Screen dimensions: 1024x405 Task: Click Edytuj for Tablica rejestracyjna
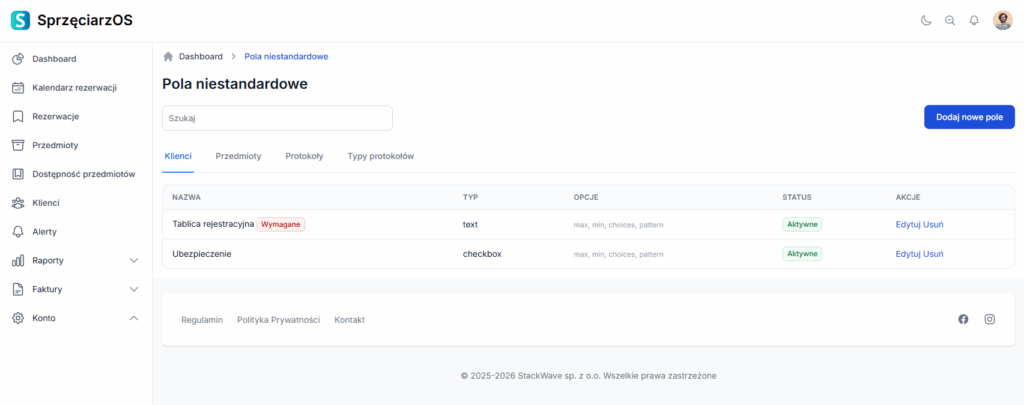(907, 225)
